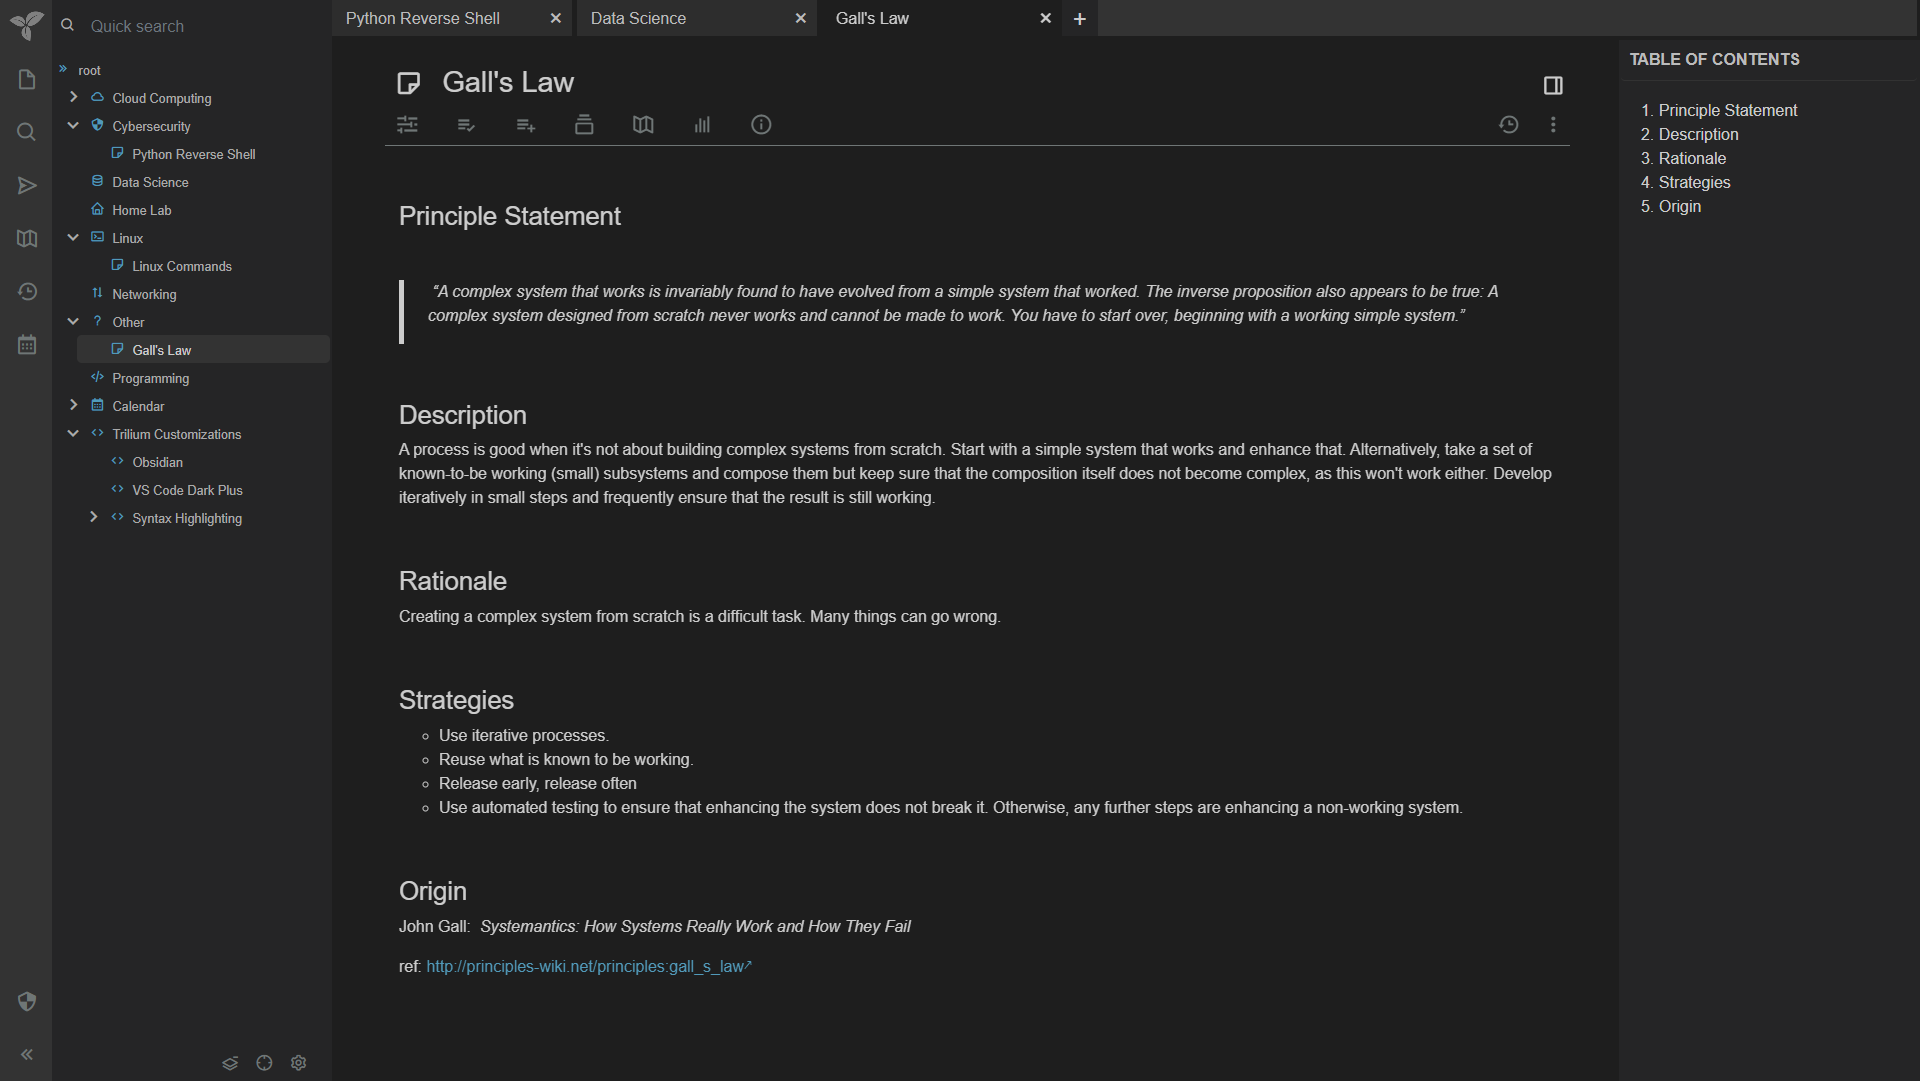The image size is (1920, 1081).
Task: Open the note map icon in ribbon
Action: [643, 125]
